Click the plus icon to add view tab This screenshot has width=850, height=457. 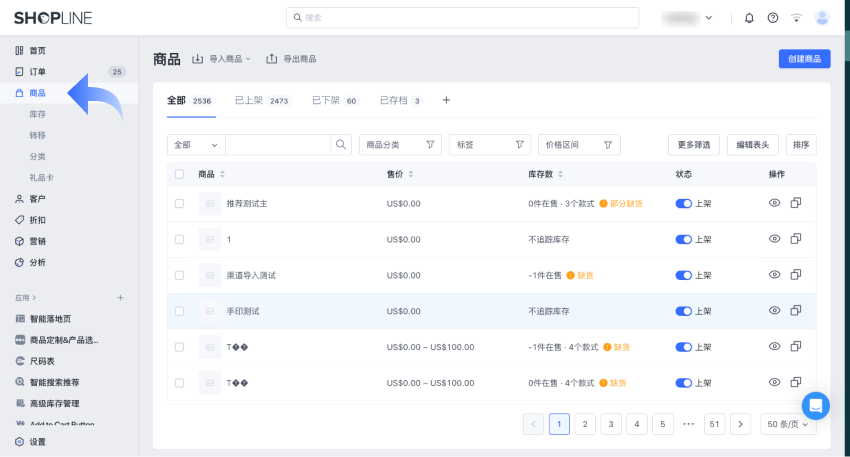446,100
